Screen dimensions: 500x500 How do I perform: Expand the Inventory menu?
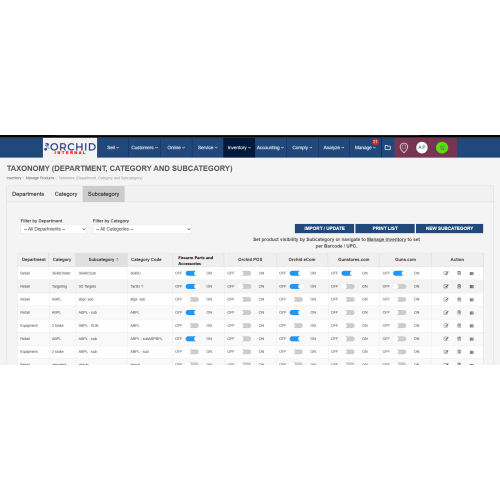pos(239,147)
